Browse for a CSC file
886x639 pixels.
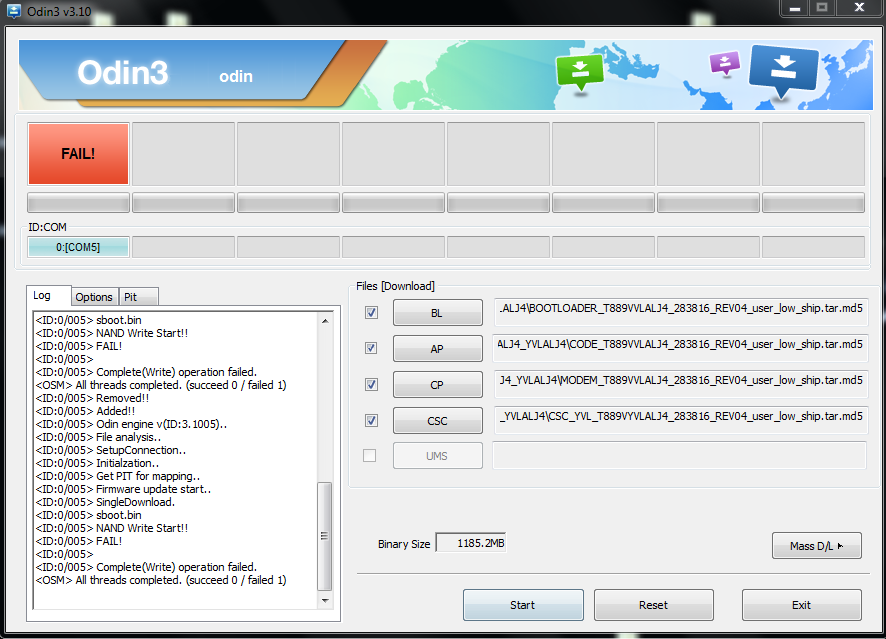[437, 421]
